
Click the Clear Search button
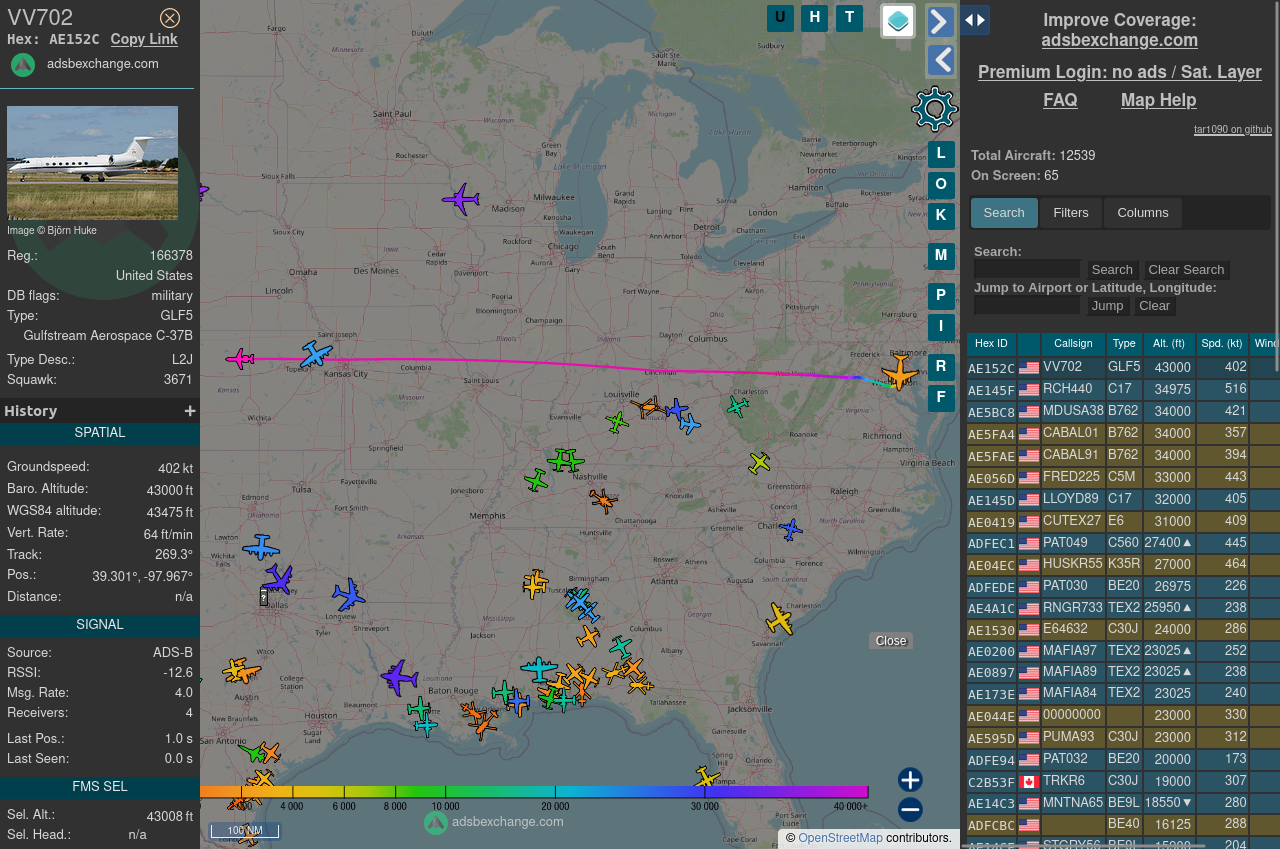pyautogui.click(x=1186, y=270)
